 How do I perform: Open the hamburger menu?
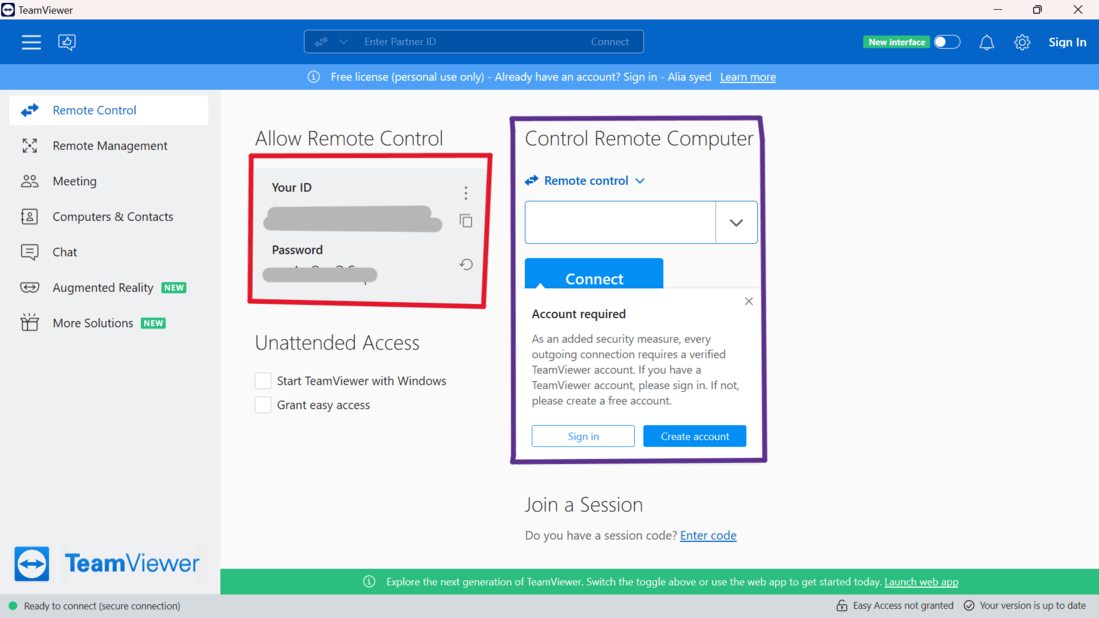point(31,42)
